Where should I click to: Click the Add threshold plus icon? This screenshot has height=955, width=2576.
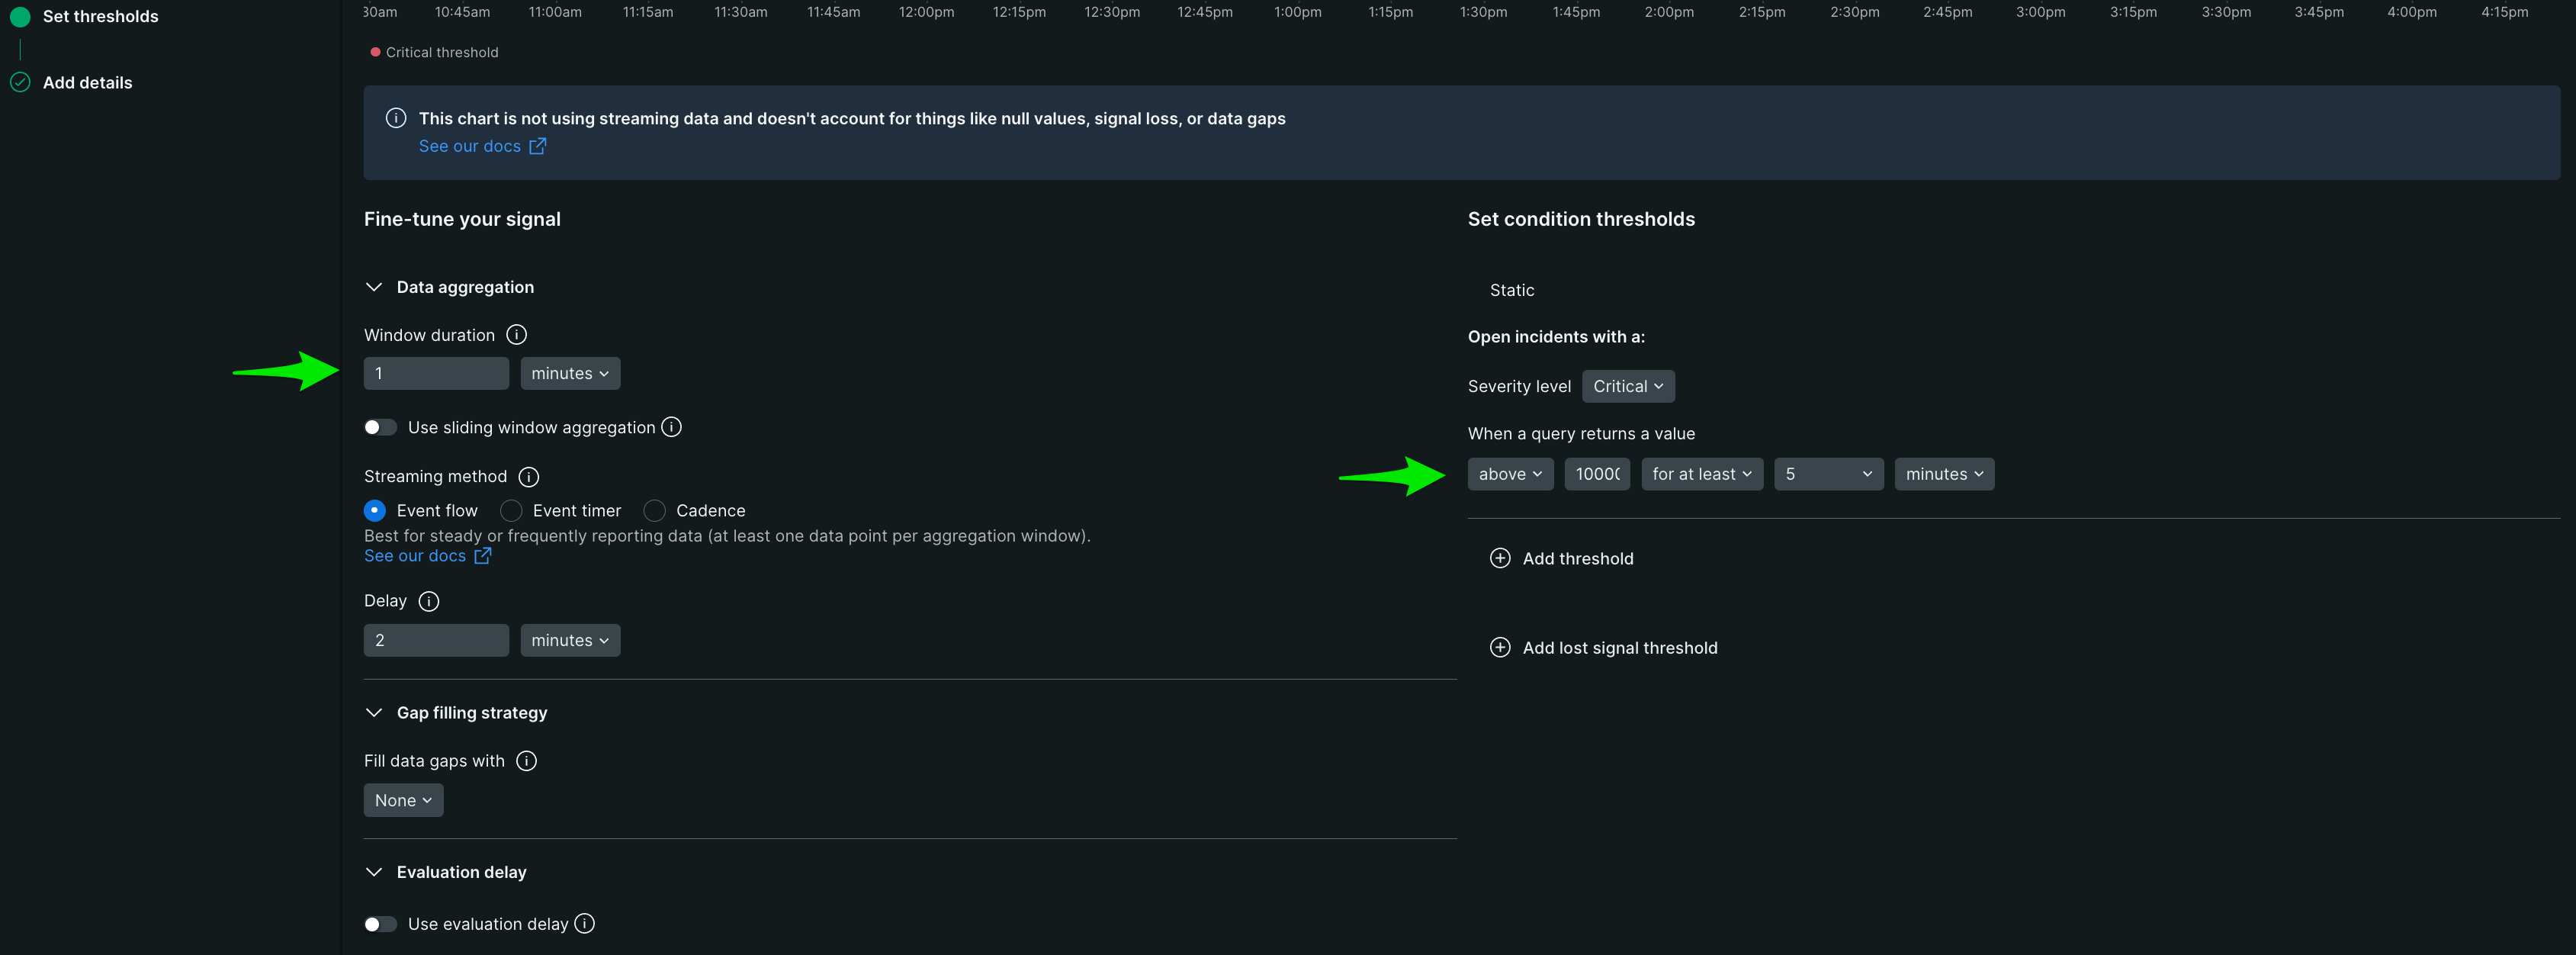(x=1500, y=558)
